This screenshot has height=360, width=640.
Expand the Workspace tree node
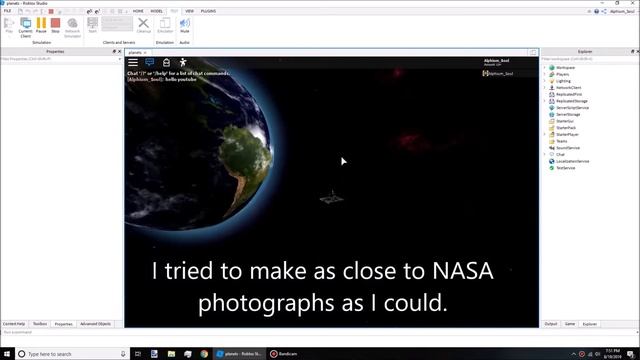pos(544,67)
